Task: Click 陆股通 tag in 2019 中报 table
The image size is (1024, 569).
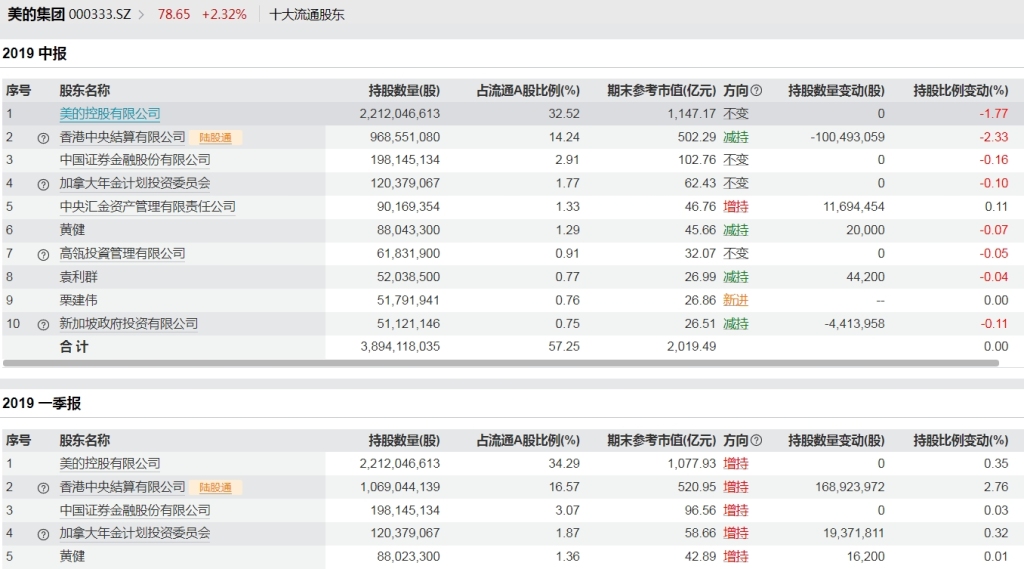Action: (216, 137)
